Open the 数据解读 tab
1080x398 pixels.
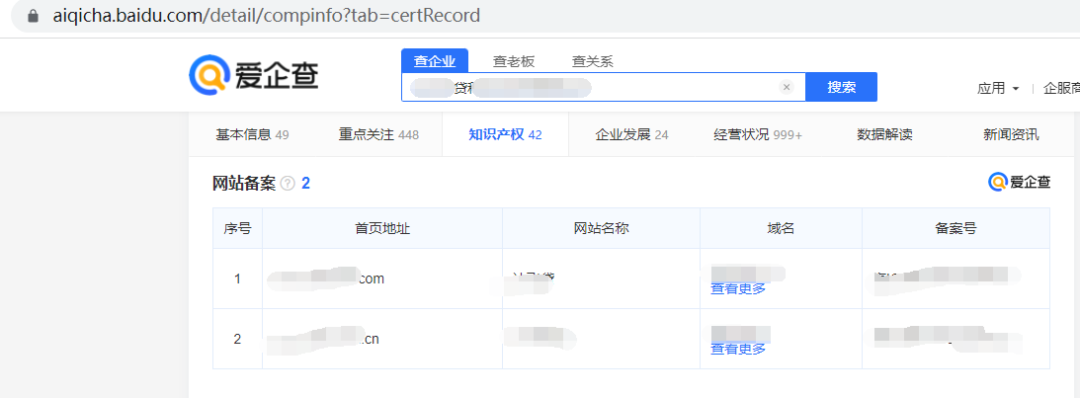[884, 134]
